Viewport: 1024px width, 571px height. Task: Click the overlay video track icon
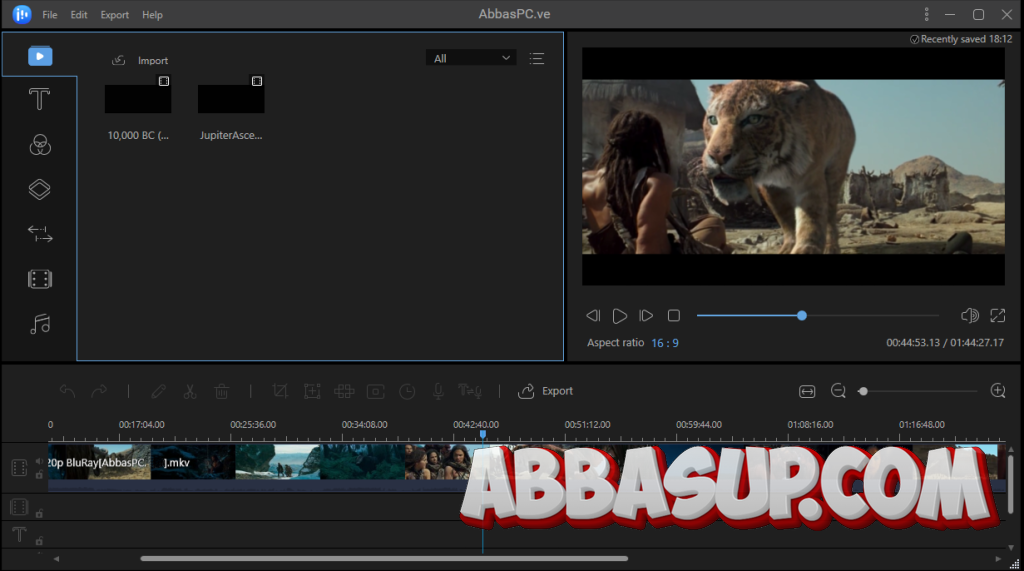pyautogui.click(x=20, y=507)
